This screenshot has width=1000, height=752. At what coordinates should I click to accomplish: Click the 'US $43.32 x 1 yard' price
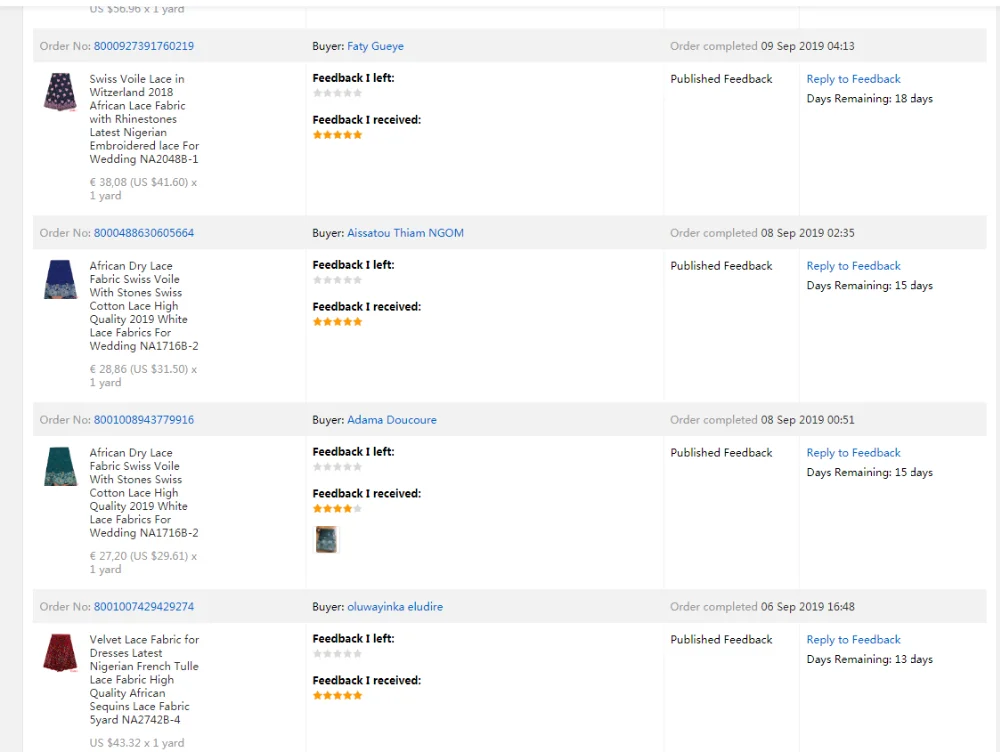137,742
